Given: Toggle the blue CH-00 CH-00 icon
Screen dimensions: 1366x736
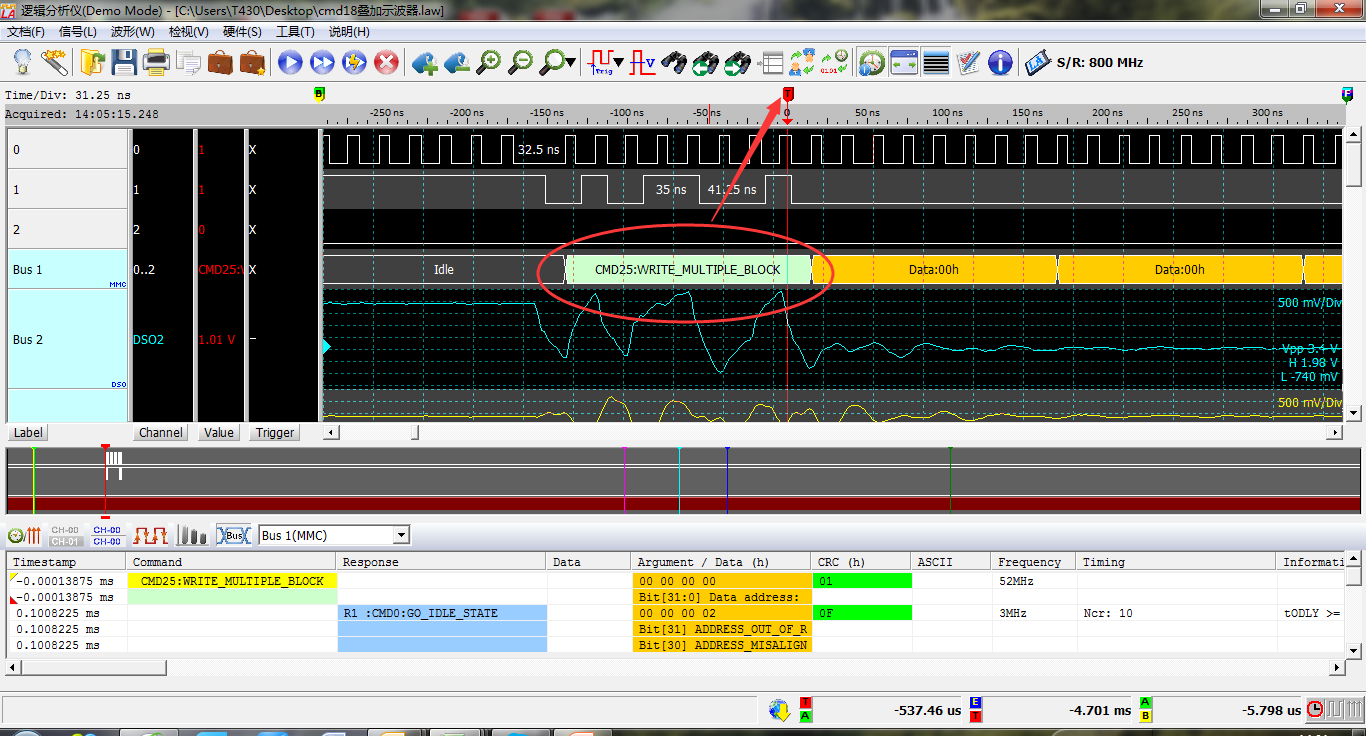Looking at the screenshot, I should [x=107, y=535].
